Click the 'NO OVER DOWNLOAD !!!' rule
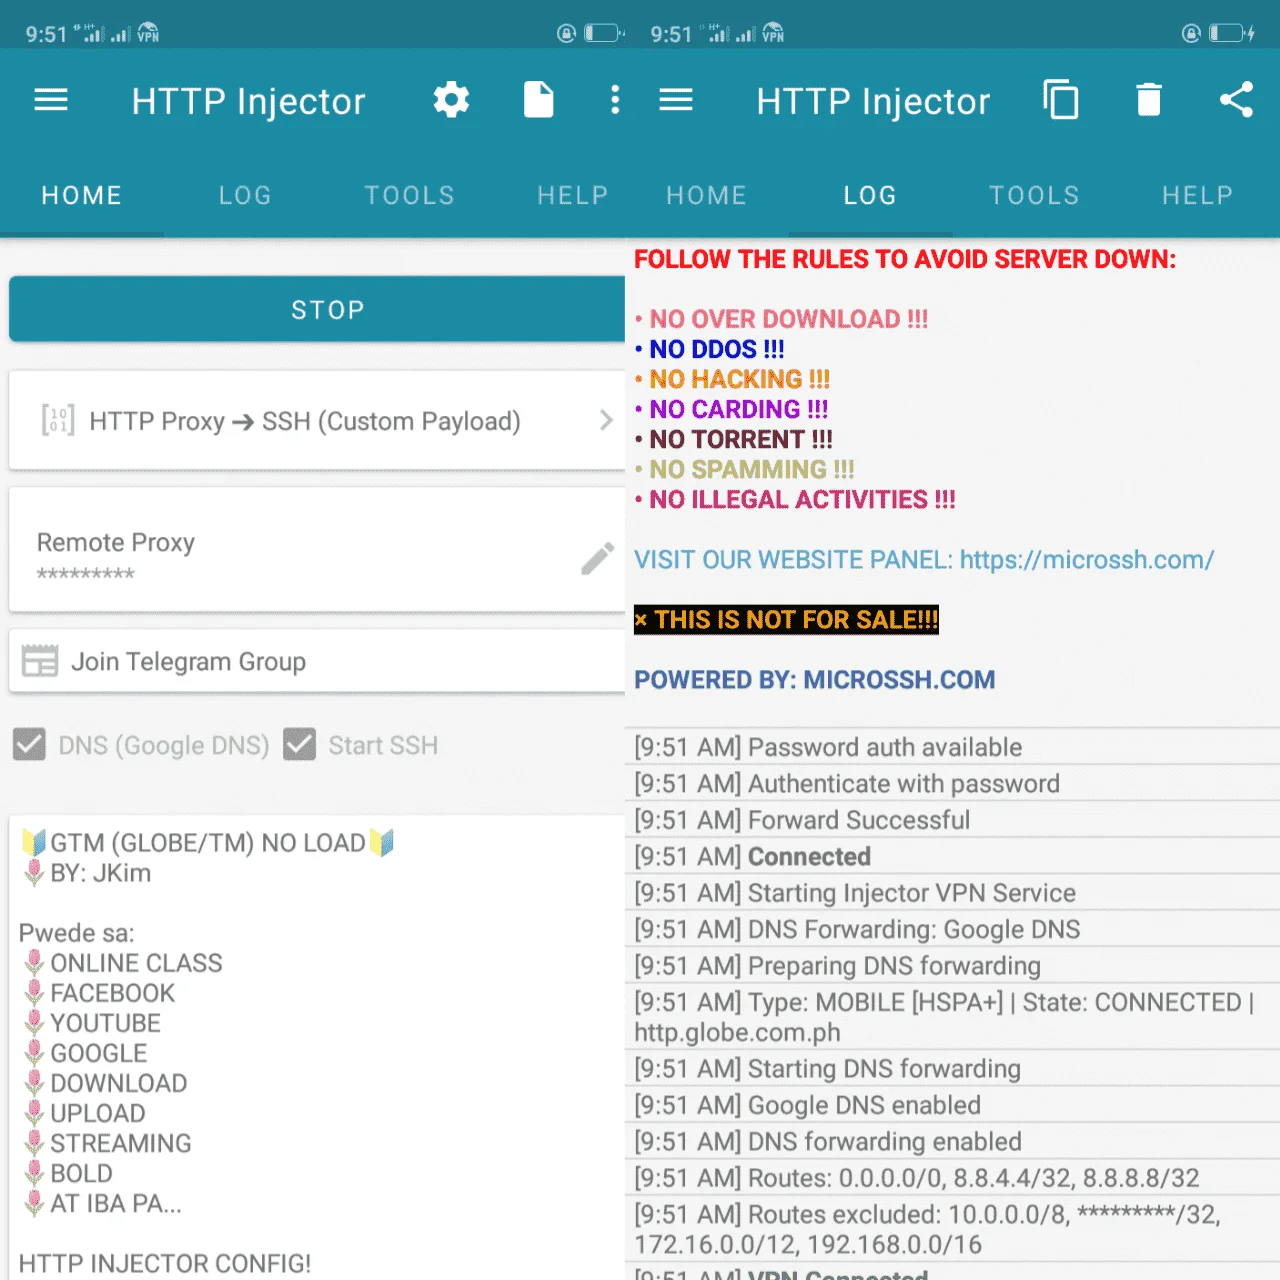Viewport: 1280px width, 1280px height. point(782,319)
